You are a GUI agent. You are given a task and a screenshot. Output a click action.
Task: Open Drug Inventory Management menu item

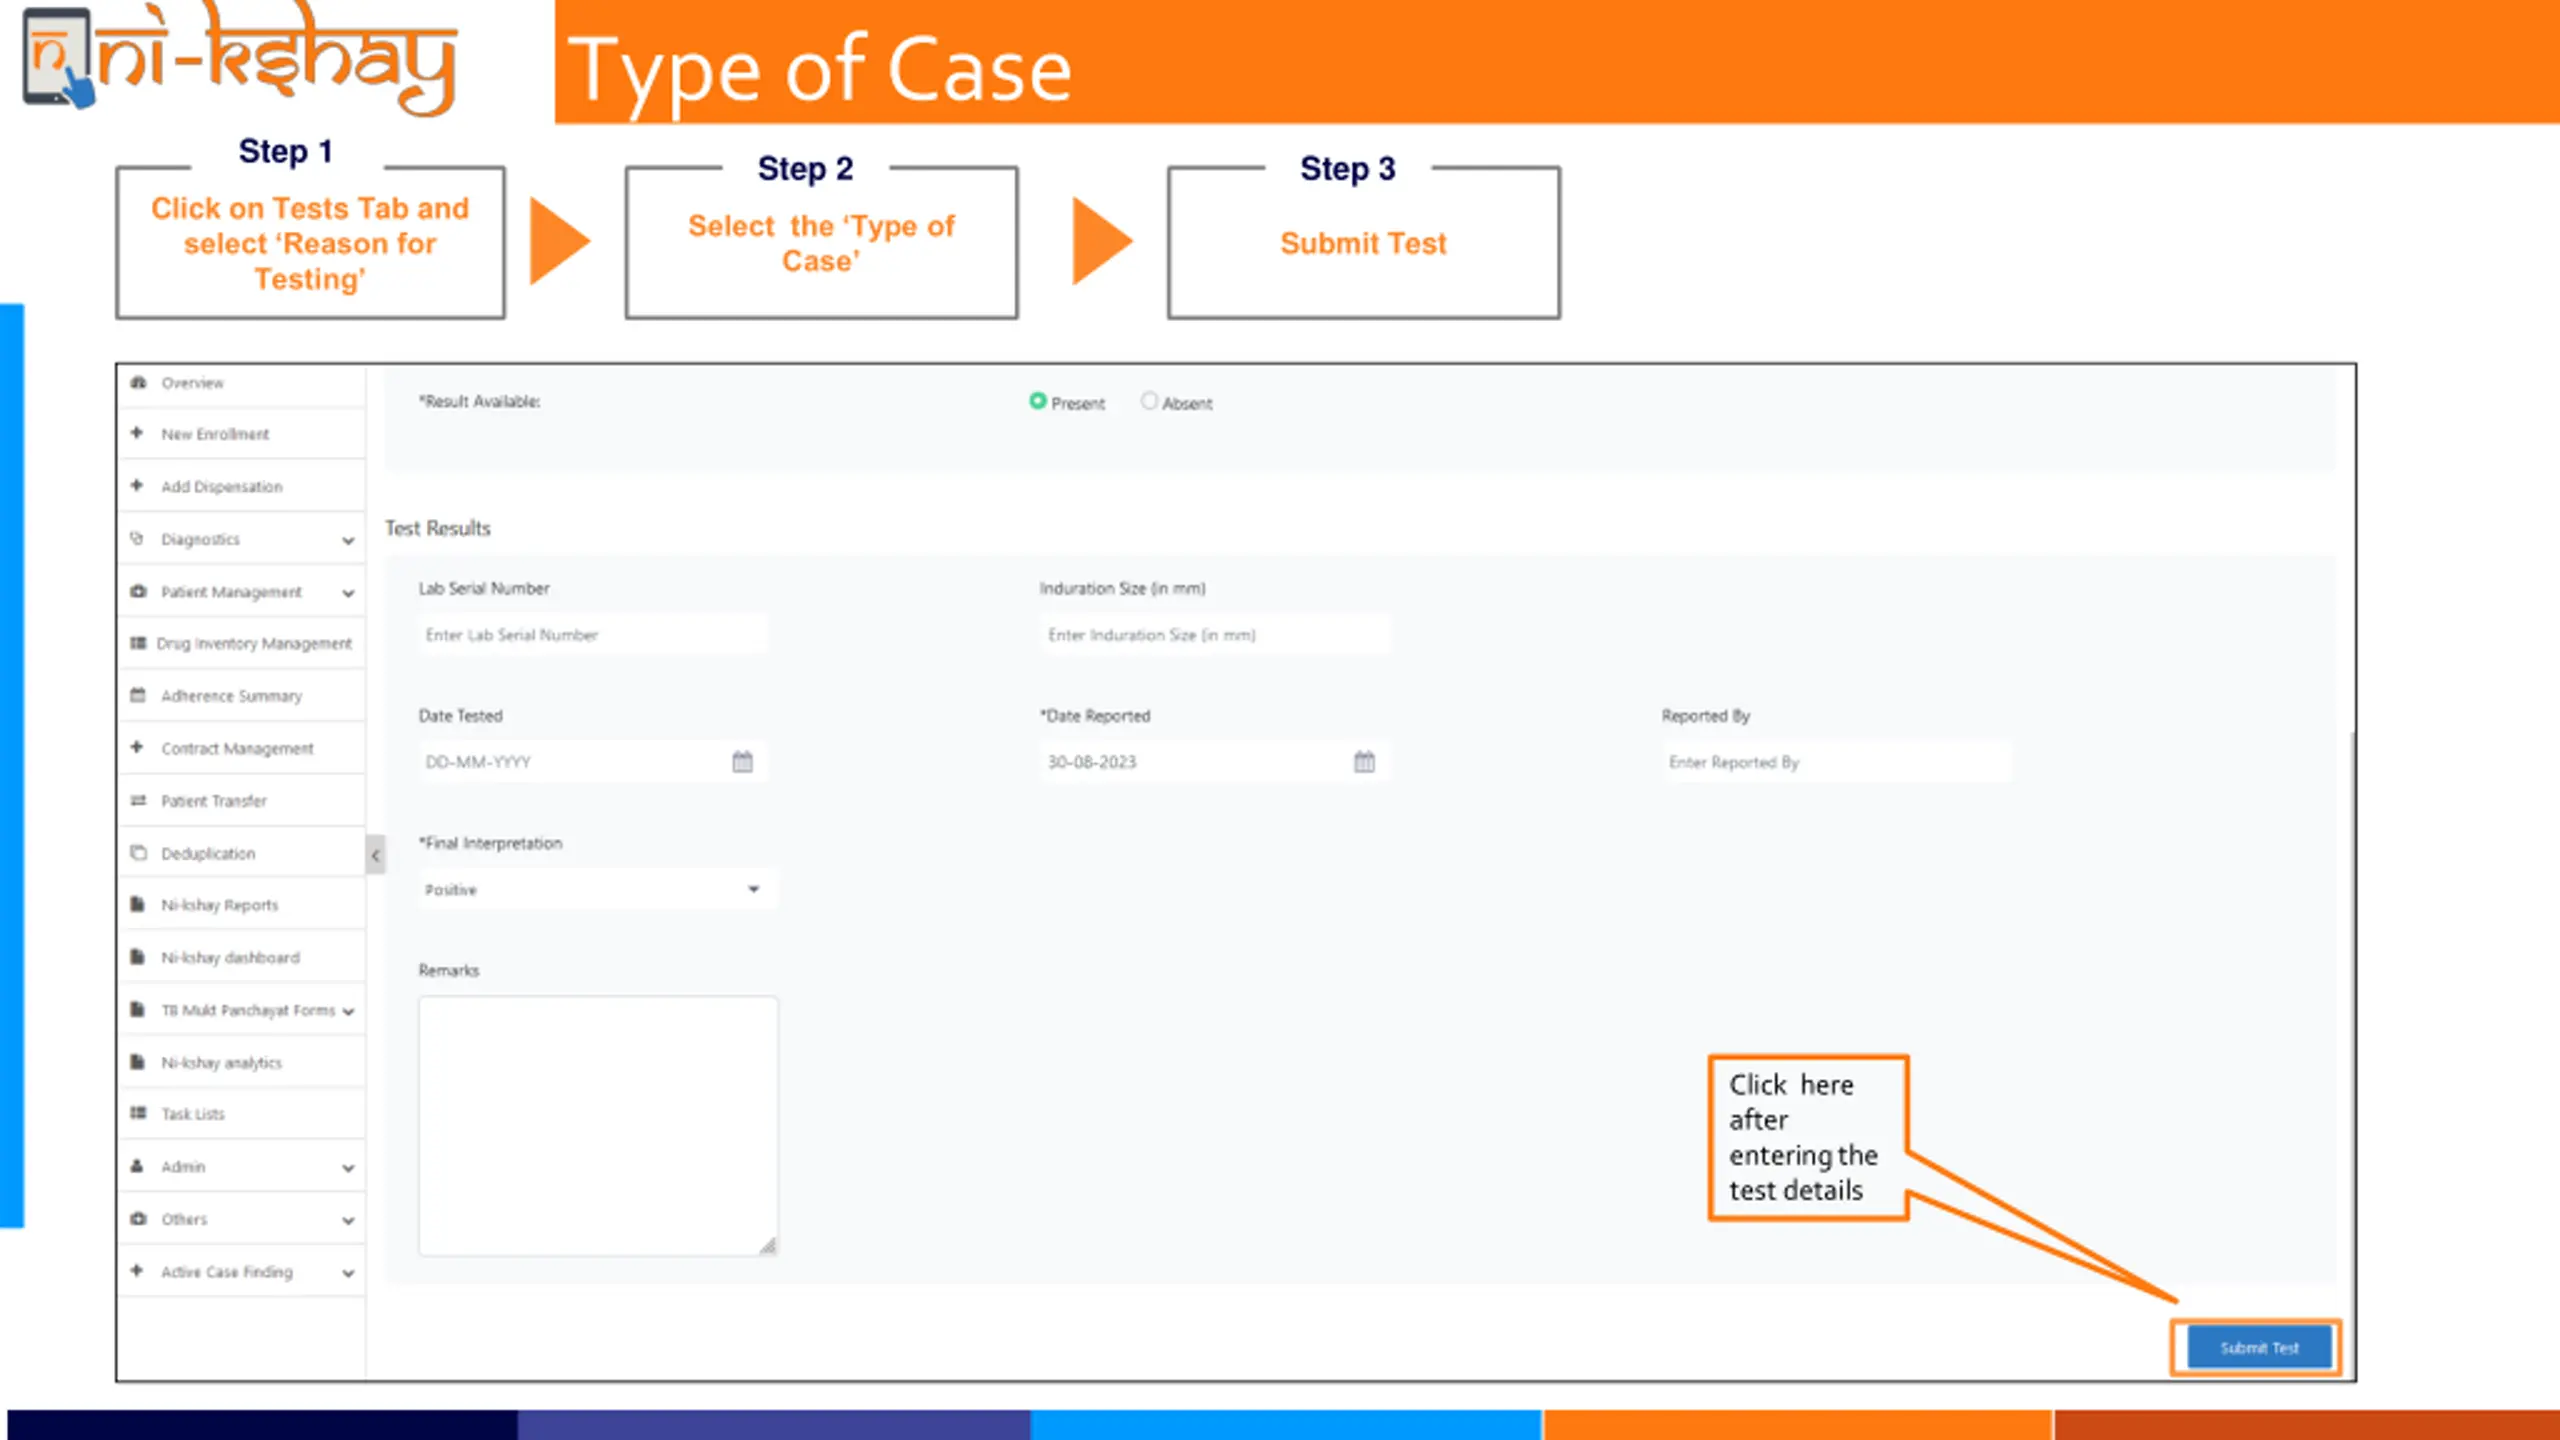254,643
